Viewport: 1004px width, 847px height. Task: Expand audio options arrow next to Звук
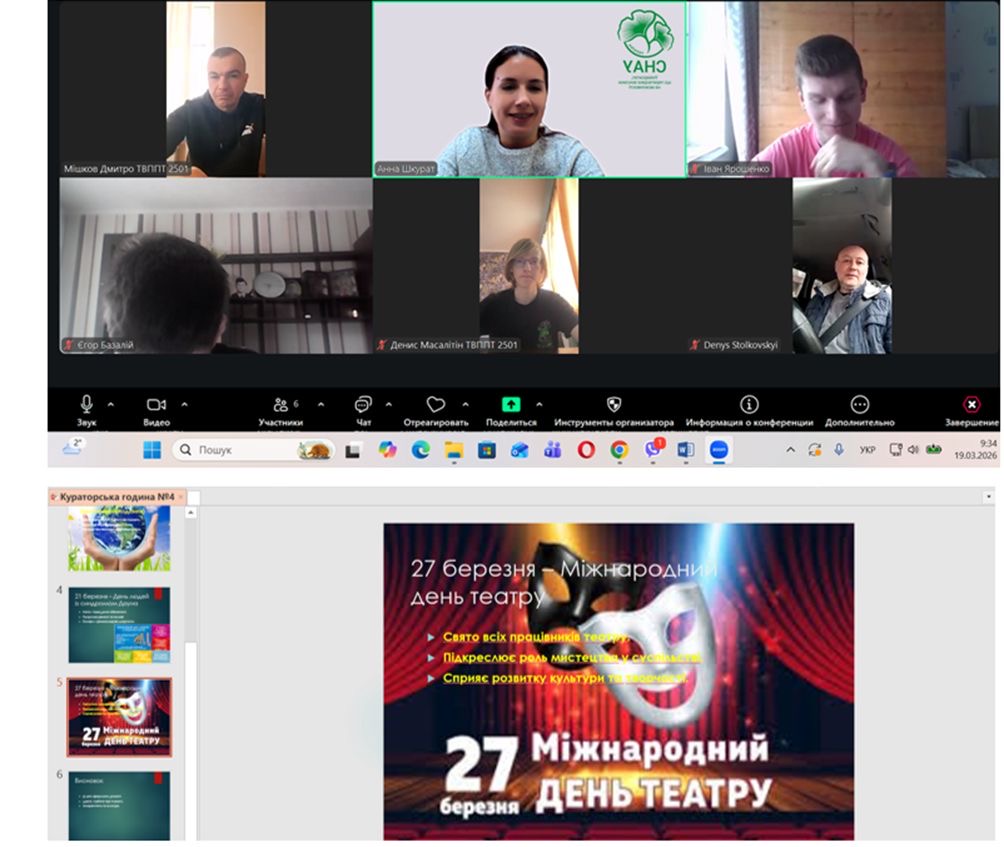click(110, 404)
